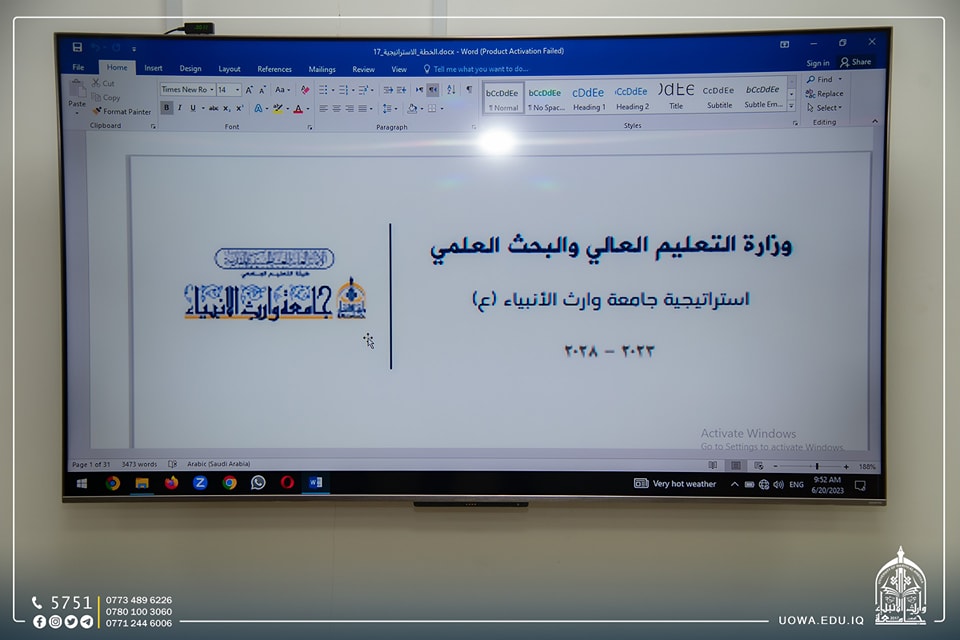
Task: Click the Tell me what you want field
Action: 474,69
